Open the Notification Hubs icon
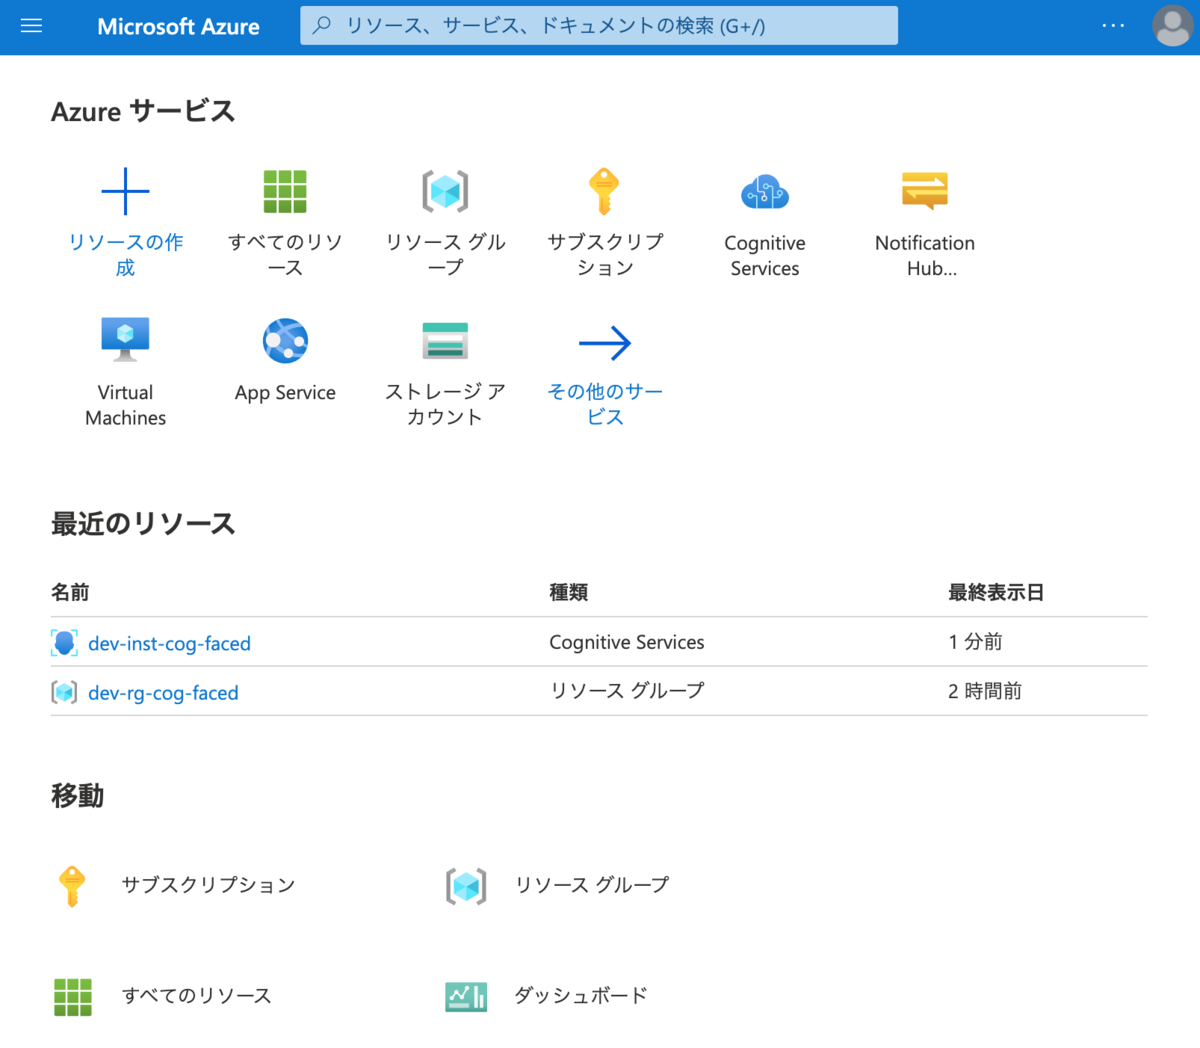 point(925,190)
